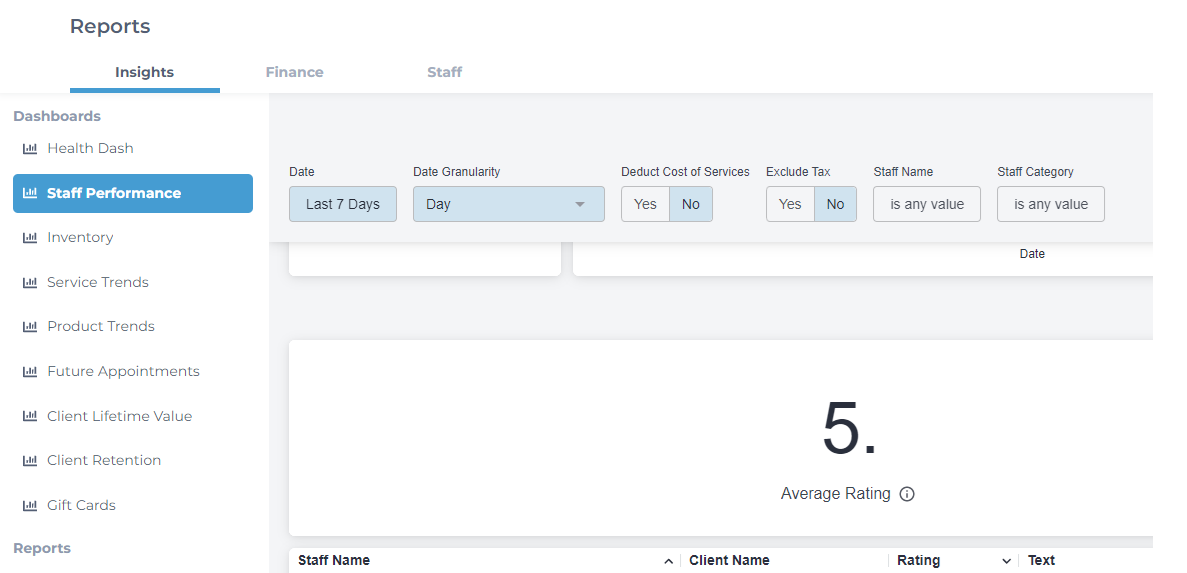Click Average Rating info icon

tap(907, 494)
